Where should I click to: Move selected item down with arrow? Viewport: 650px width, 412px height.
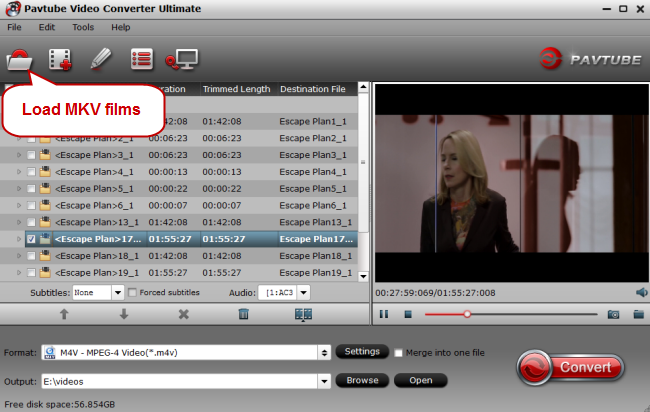pyautogui.click(x=124, y=314)
